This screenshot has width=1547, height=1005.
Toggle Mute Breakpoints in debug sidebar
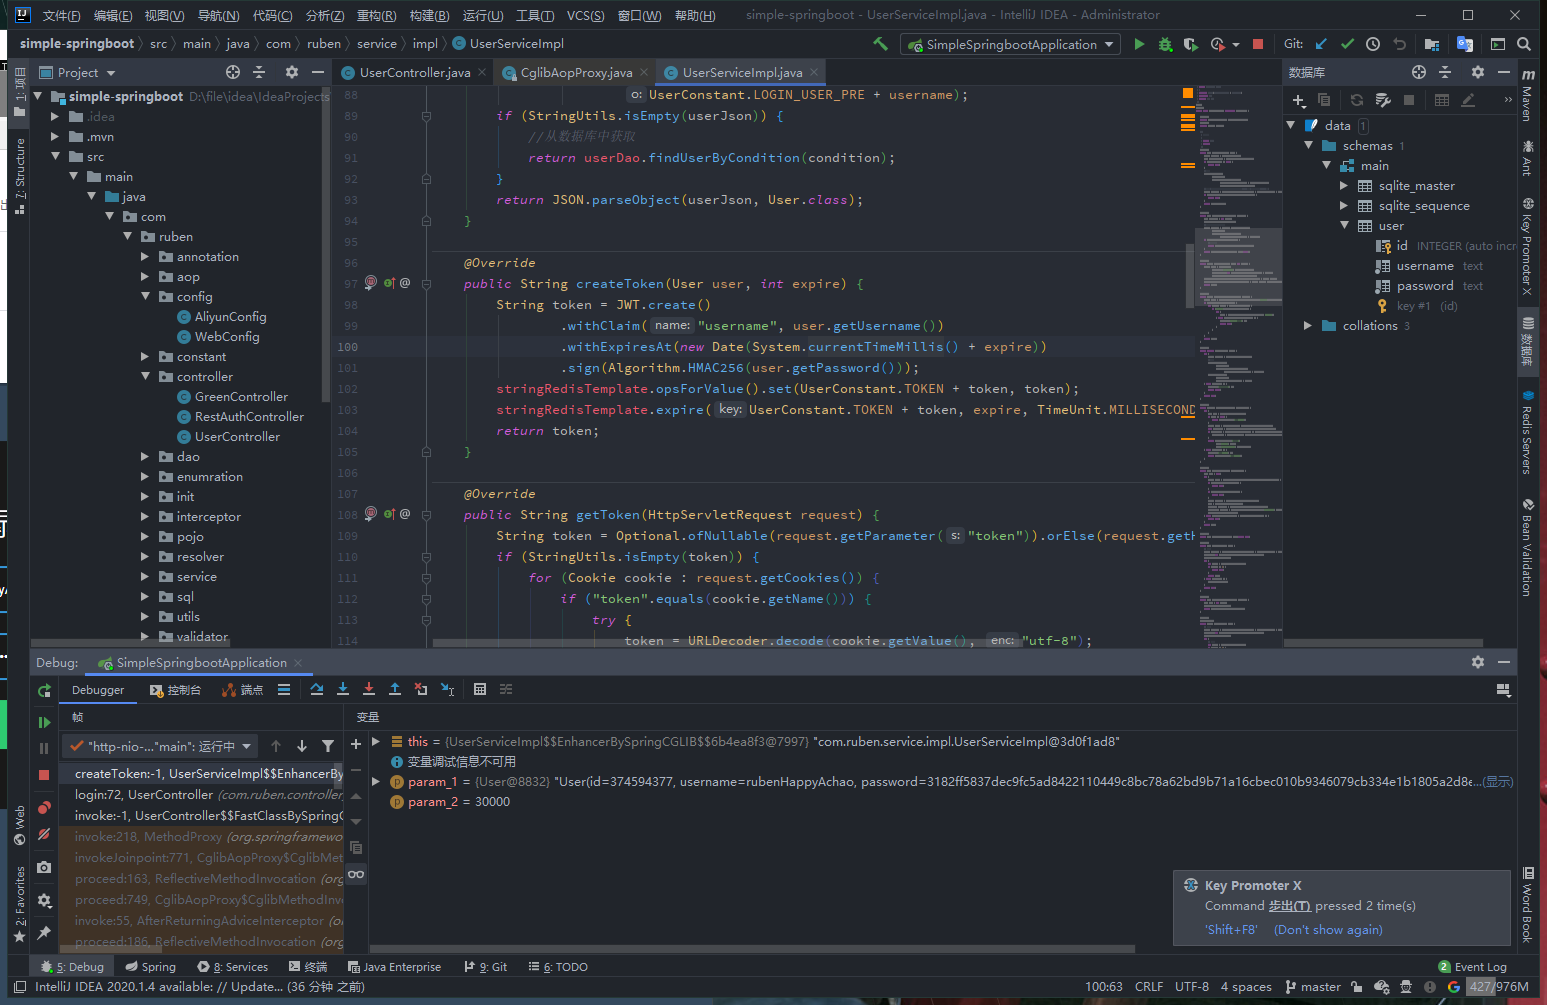click(x=44, y=834)
